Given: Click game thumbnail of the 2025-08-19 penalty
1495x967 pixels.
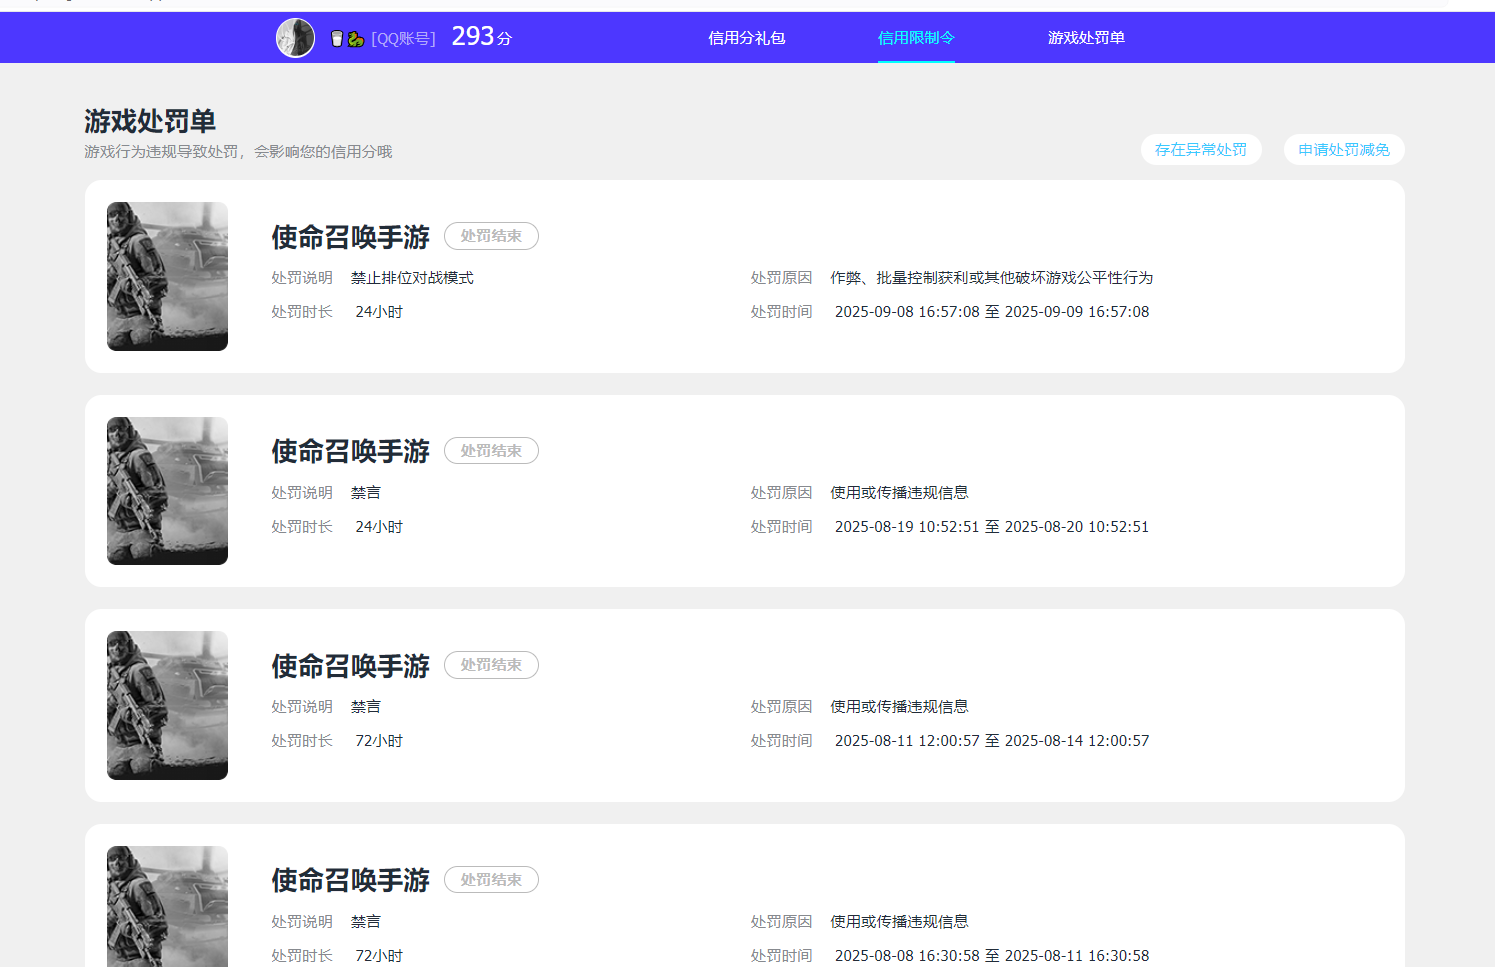Looking at the screenshot, I should [167, 491].
